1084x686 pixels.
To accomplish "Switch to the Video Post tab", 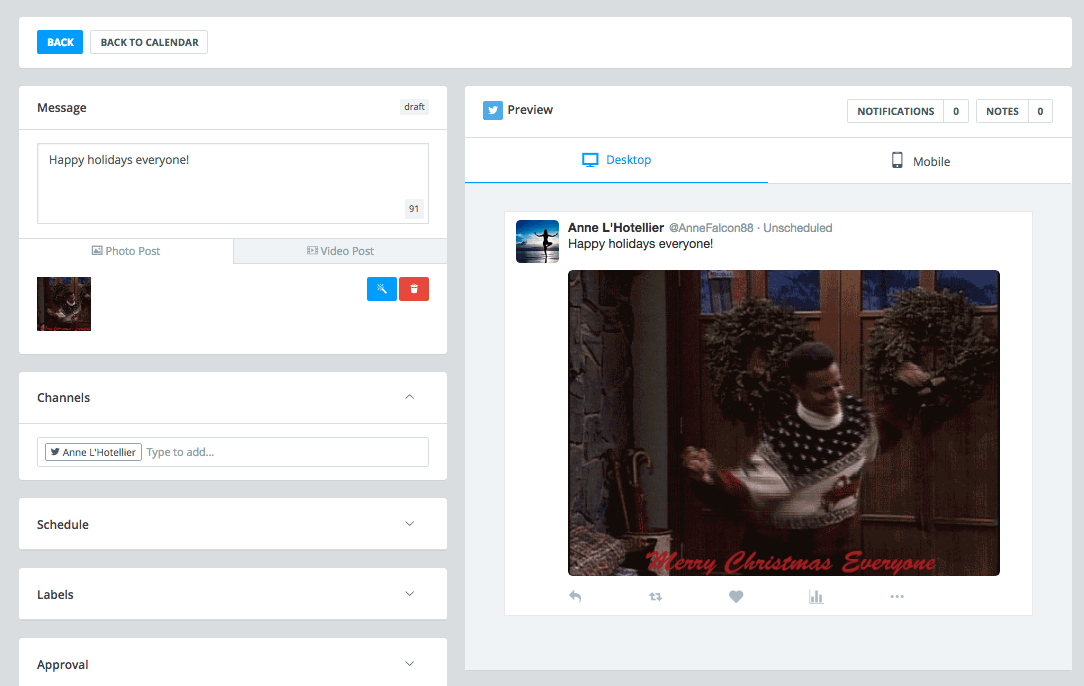I will tap(340, 251).
